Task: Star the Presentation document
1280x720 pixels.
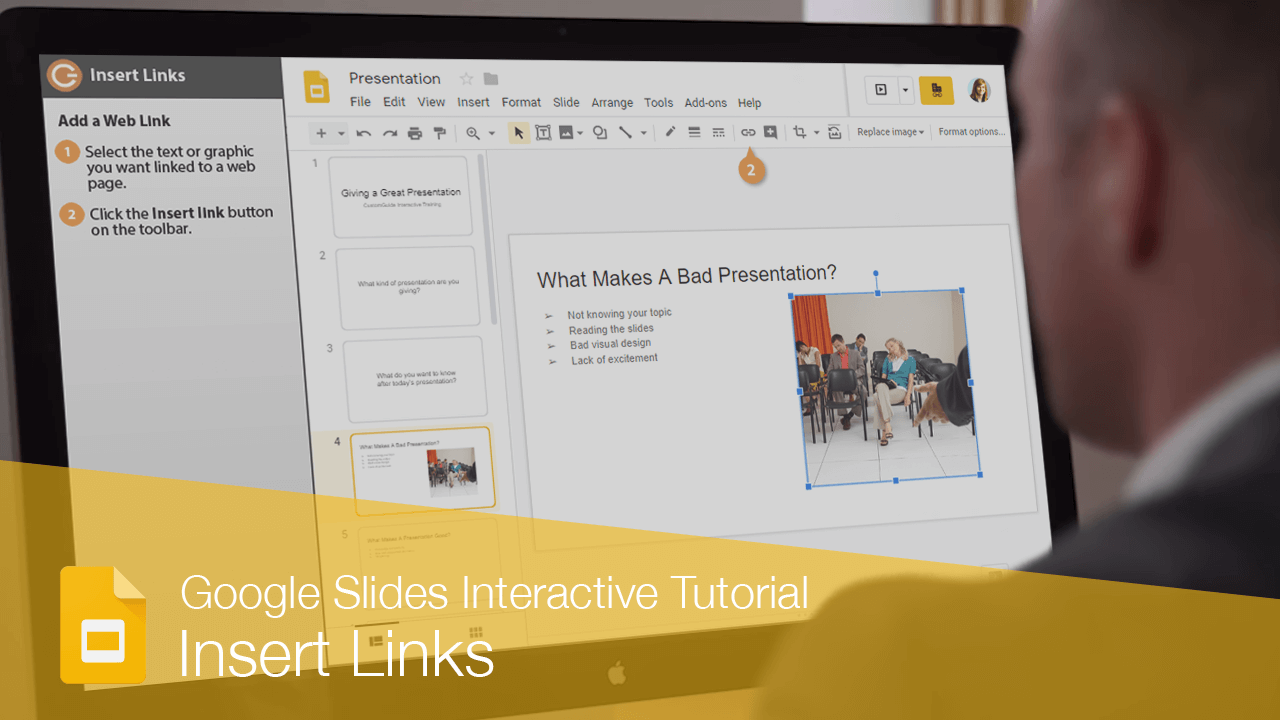Action: click(466, 78)
